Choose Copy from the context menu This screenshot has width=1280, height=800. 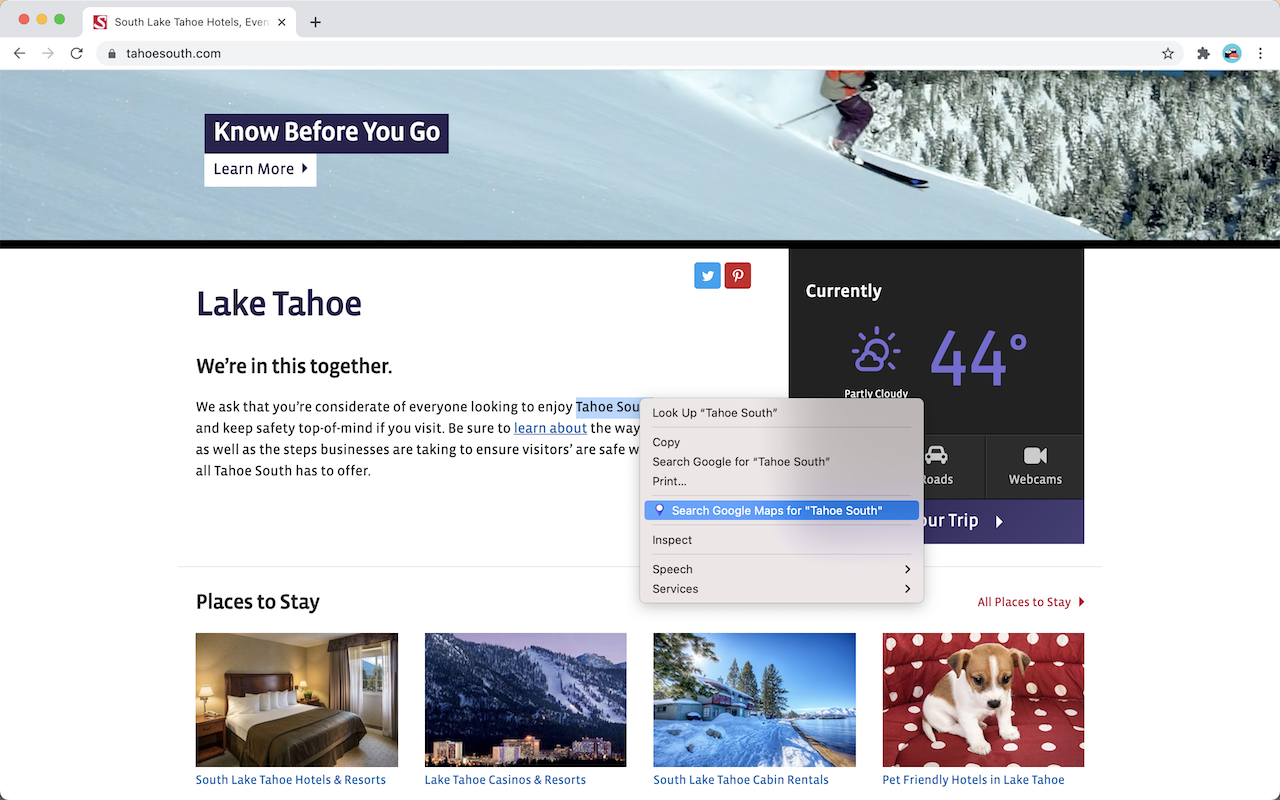pos(782,442)
